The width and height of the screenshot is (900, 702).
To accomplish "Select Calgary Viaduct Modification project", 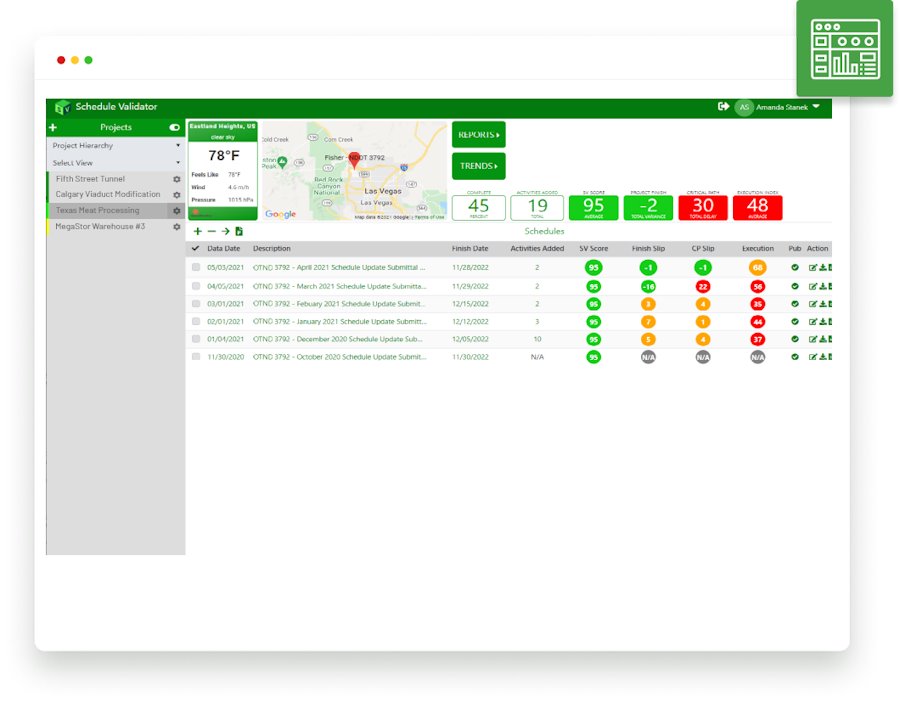I will (108, 195).
